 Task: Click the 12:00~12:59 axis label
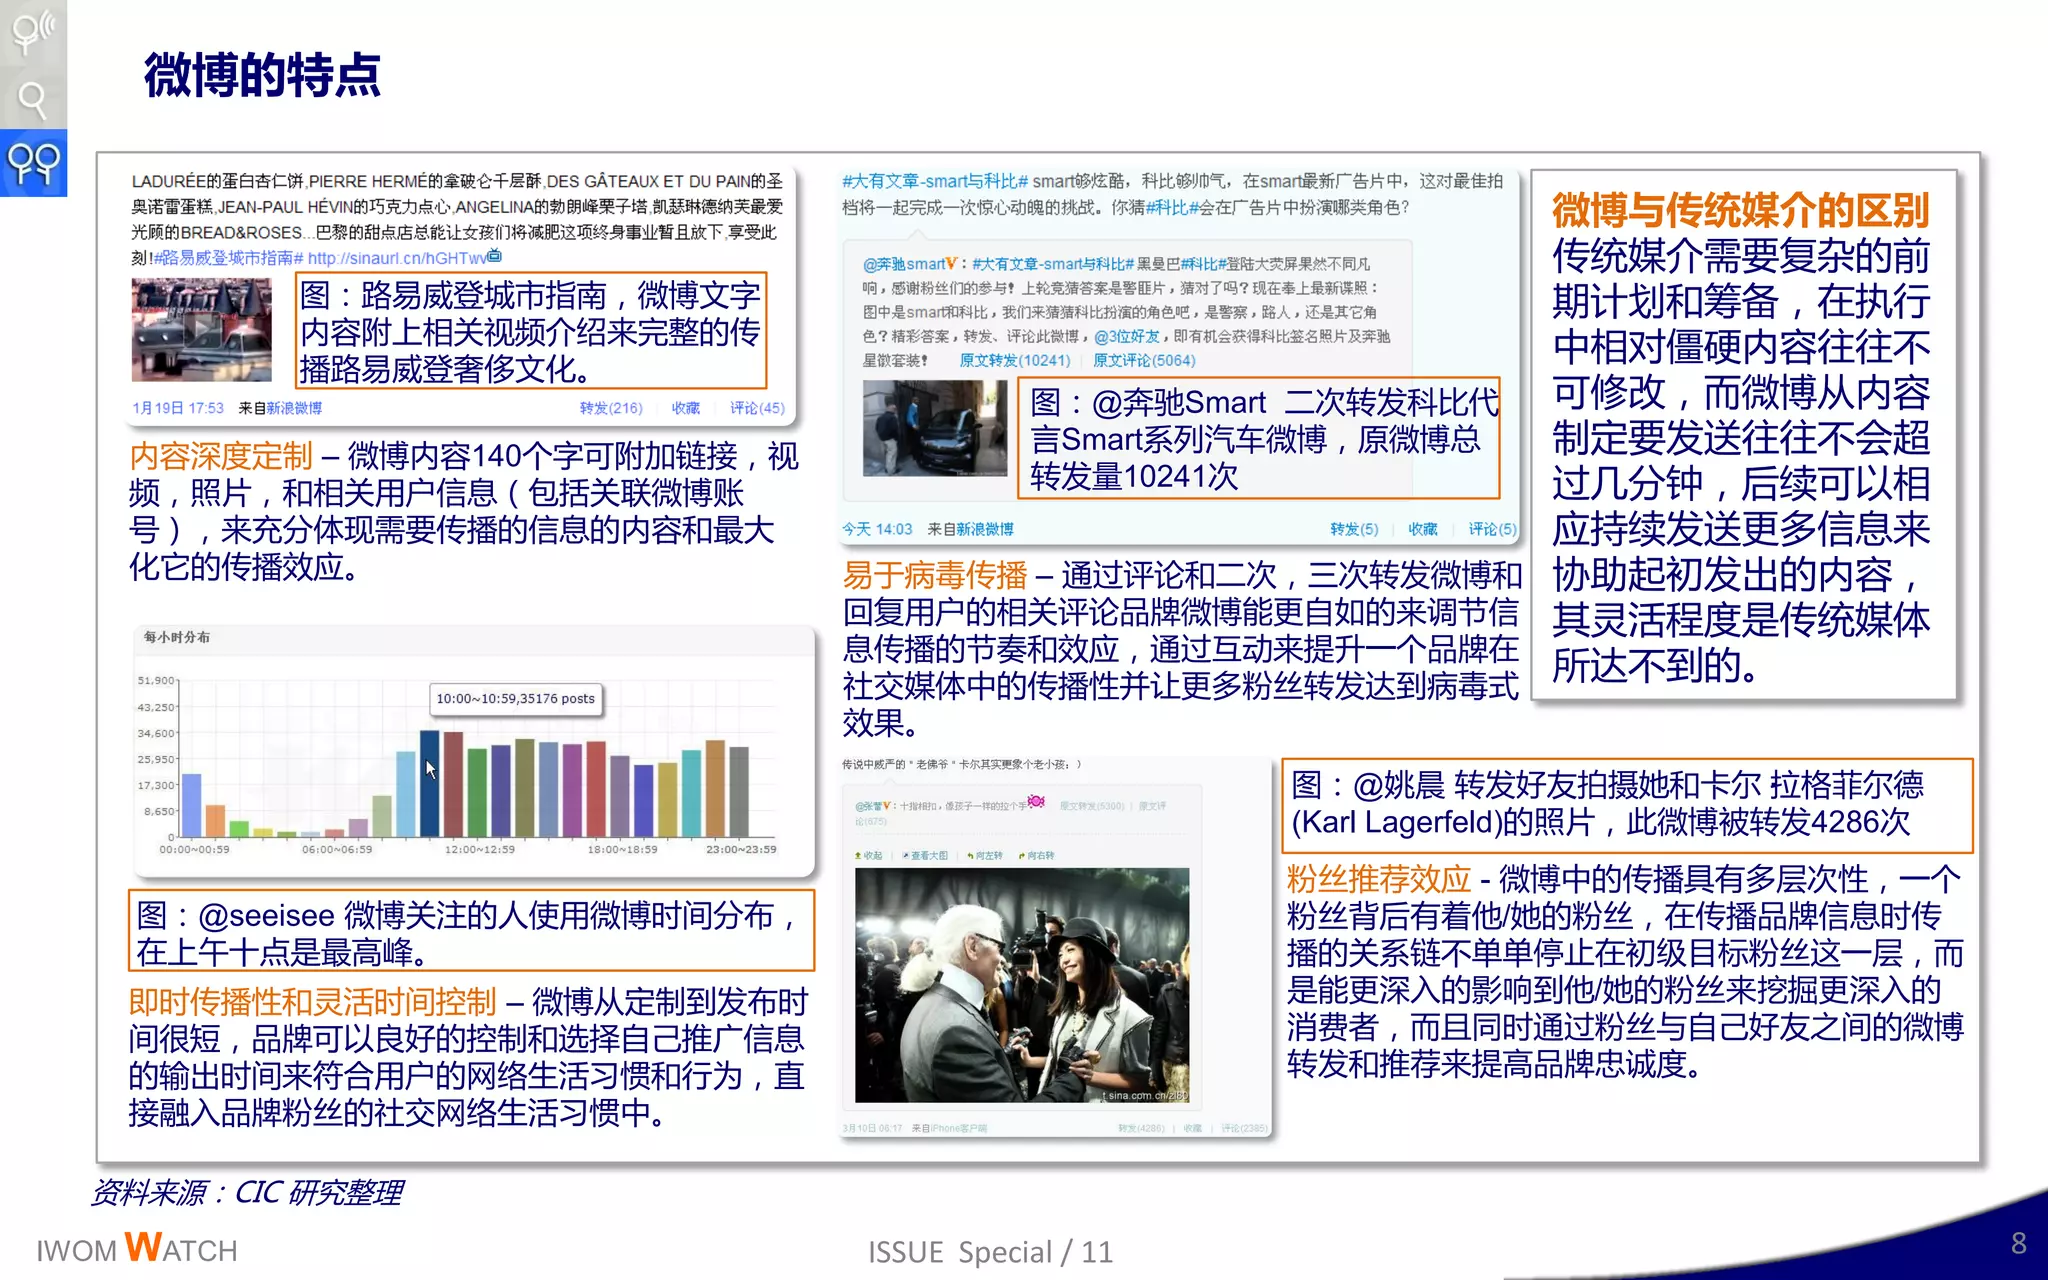tap(480, 849)
